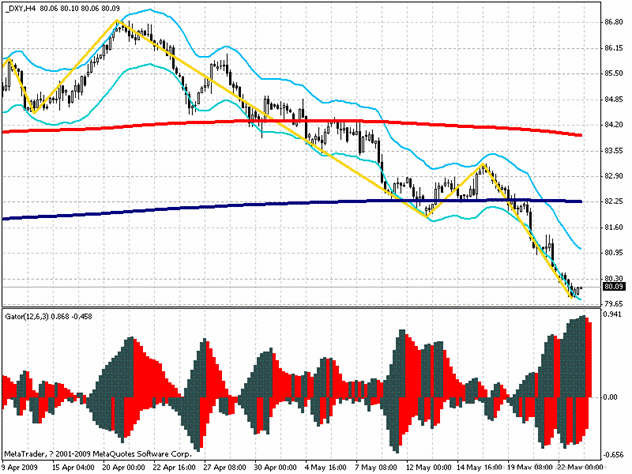632x474 pixels.
Task: Click the 81.60 price axis label
Action: 614,227
